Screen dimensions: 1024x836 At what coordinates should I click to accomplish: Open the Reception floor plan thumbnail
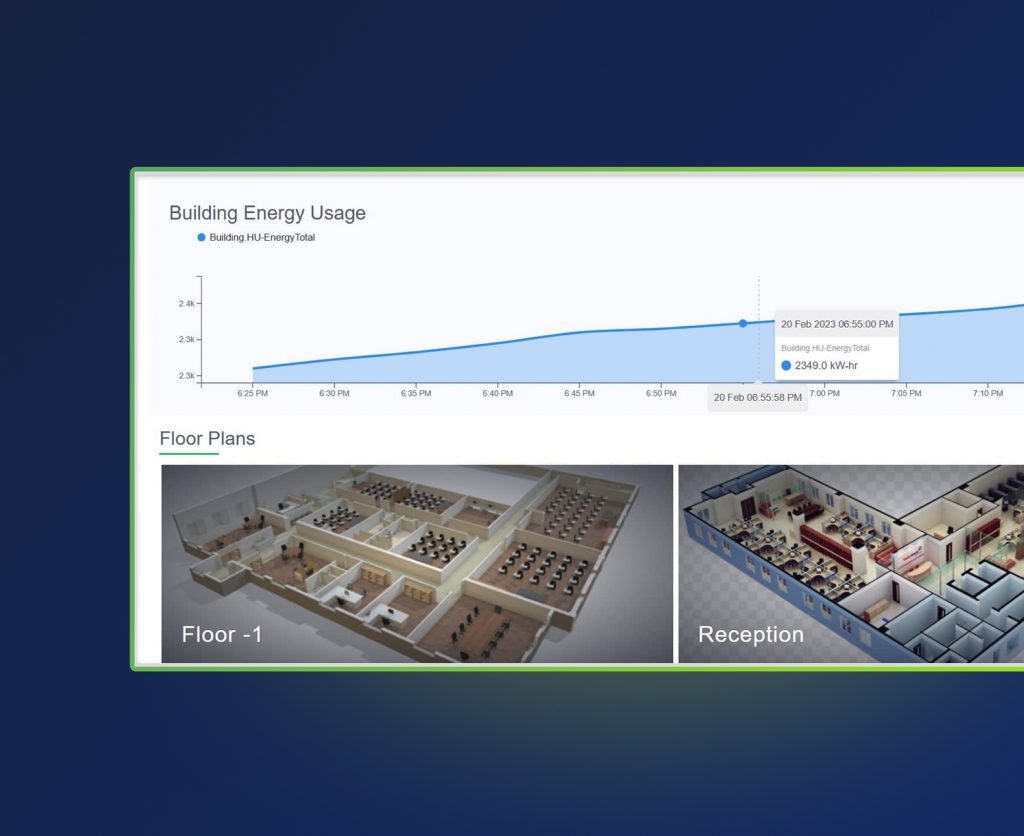[x=850, y=563]
